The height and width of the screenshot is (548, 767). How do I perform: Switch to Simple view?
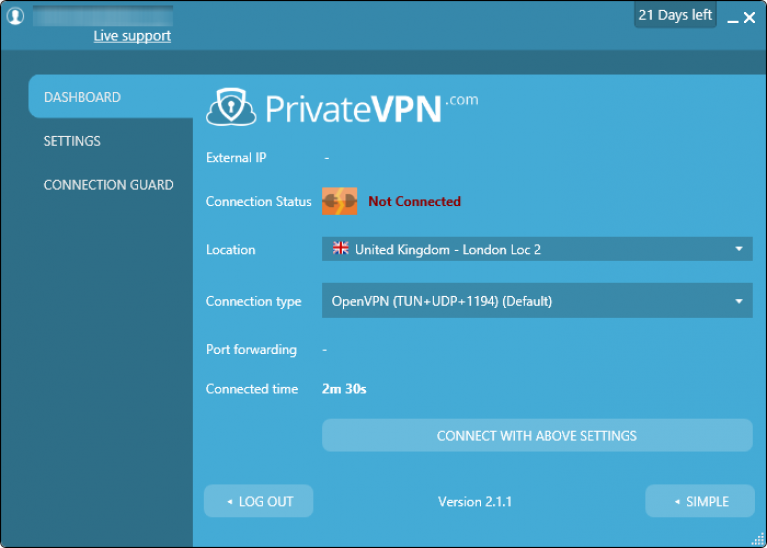click(x=700, y=501)
